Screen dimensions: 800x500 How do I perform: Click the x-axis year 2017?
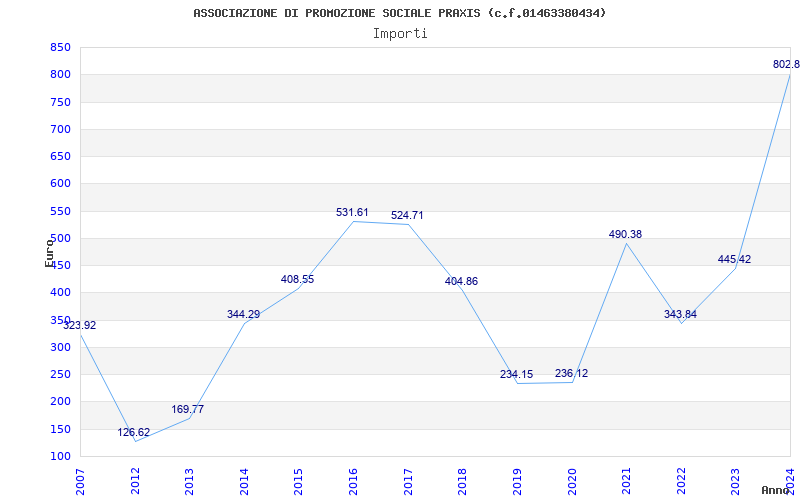tap(408, 482)
